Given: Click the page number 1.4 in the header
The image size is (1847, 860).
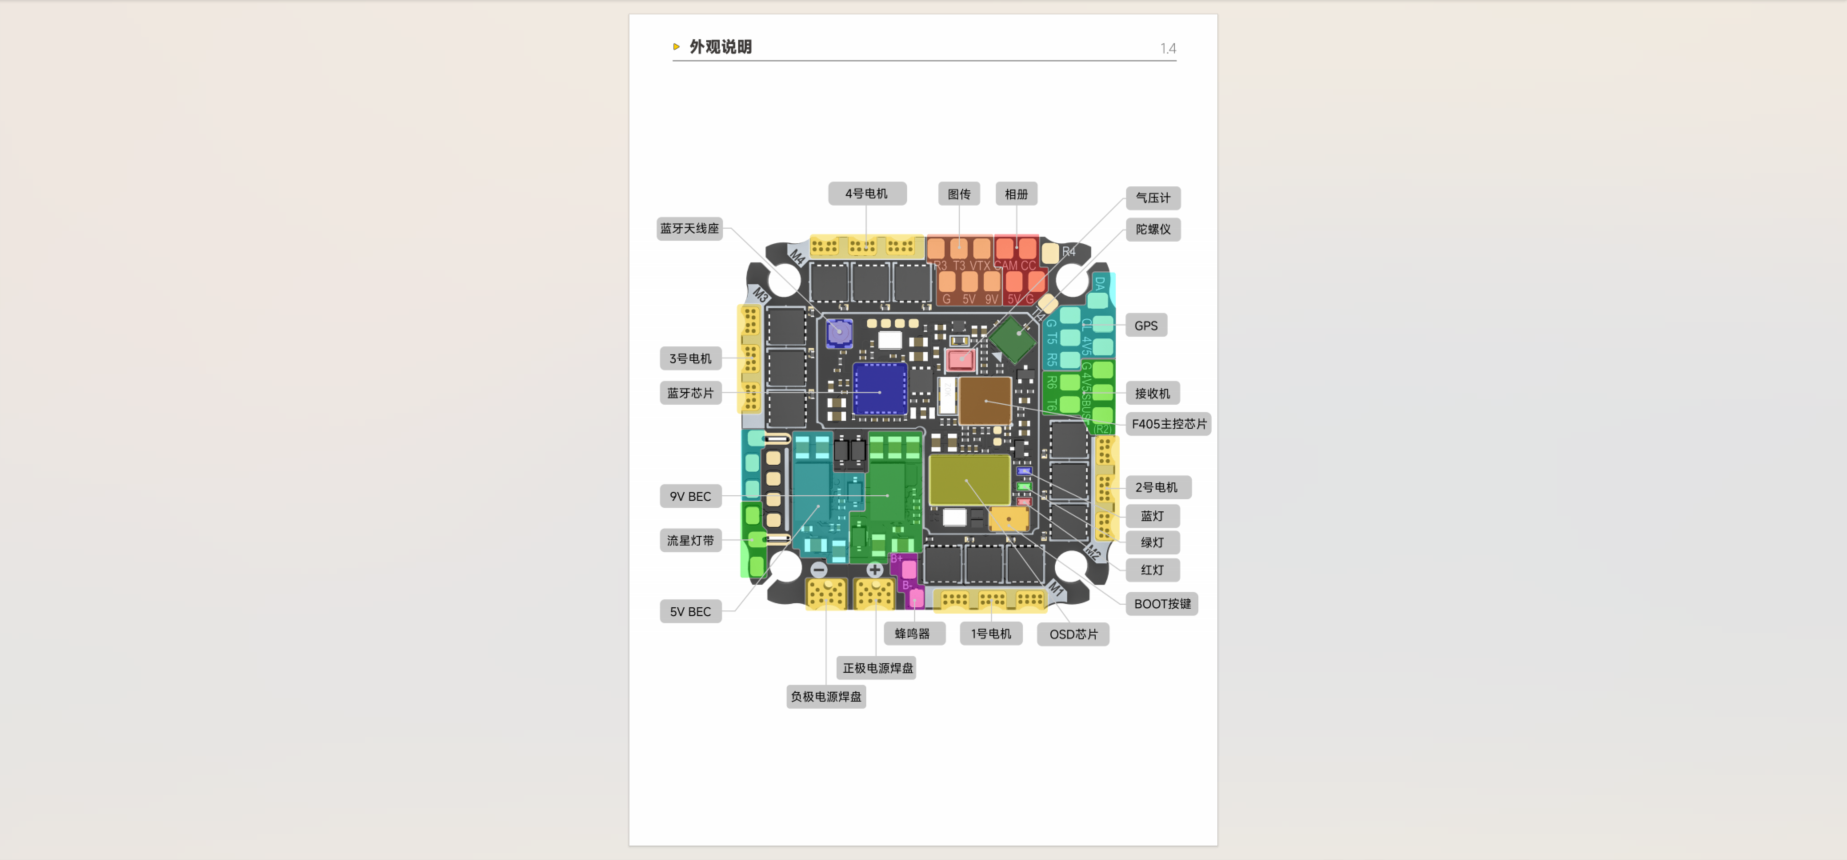Looking at the screenshot, I should pos(1168,48).
